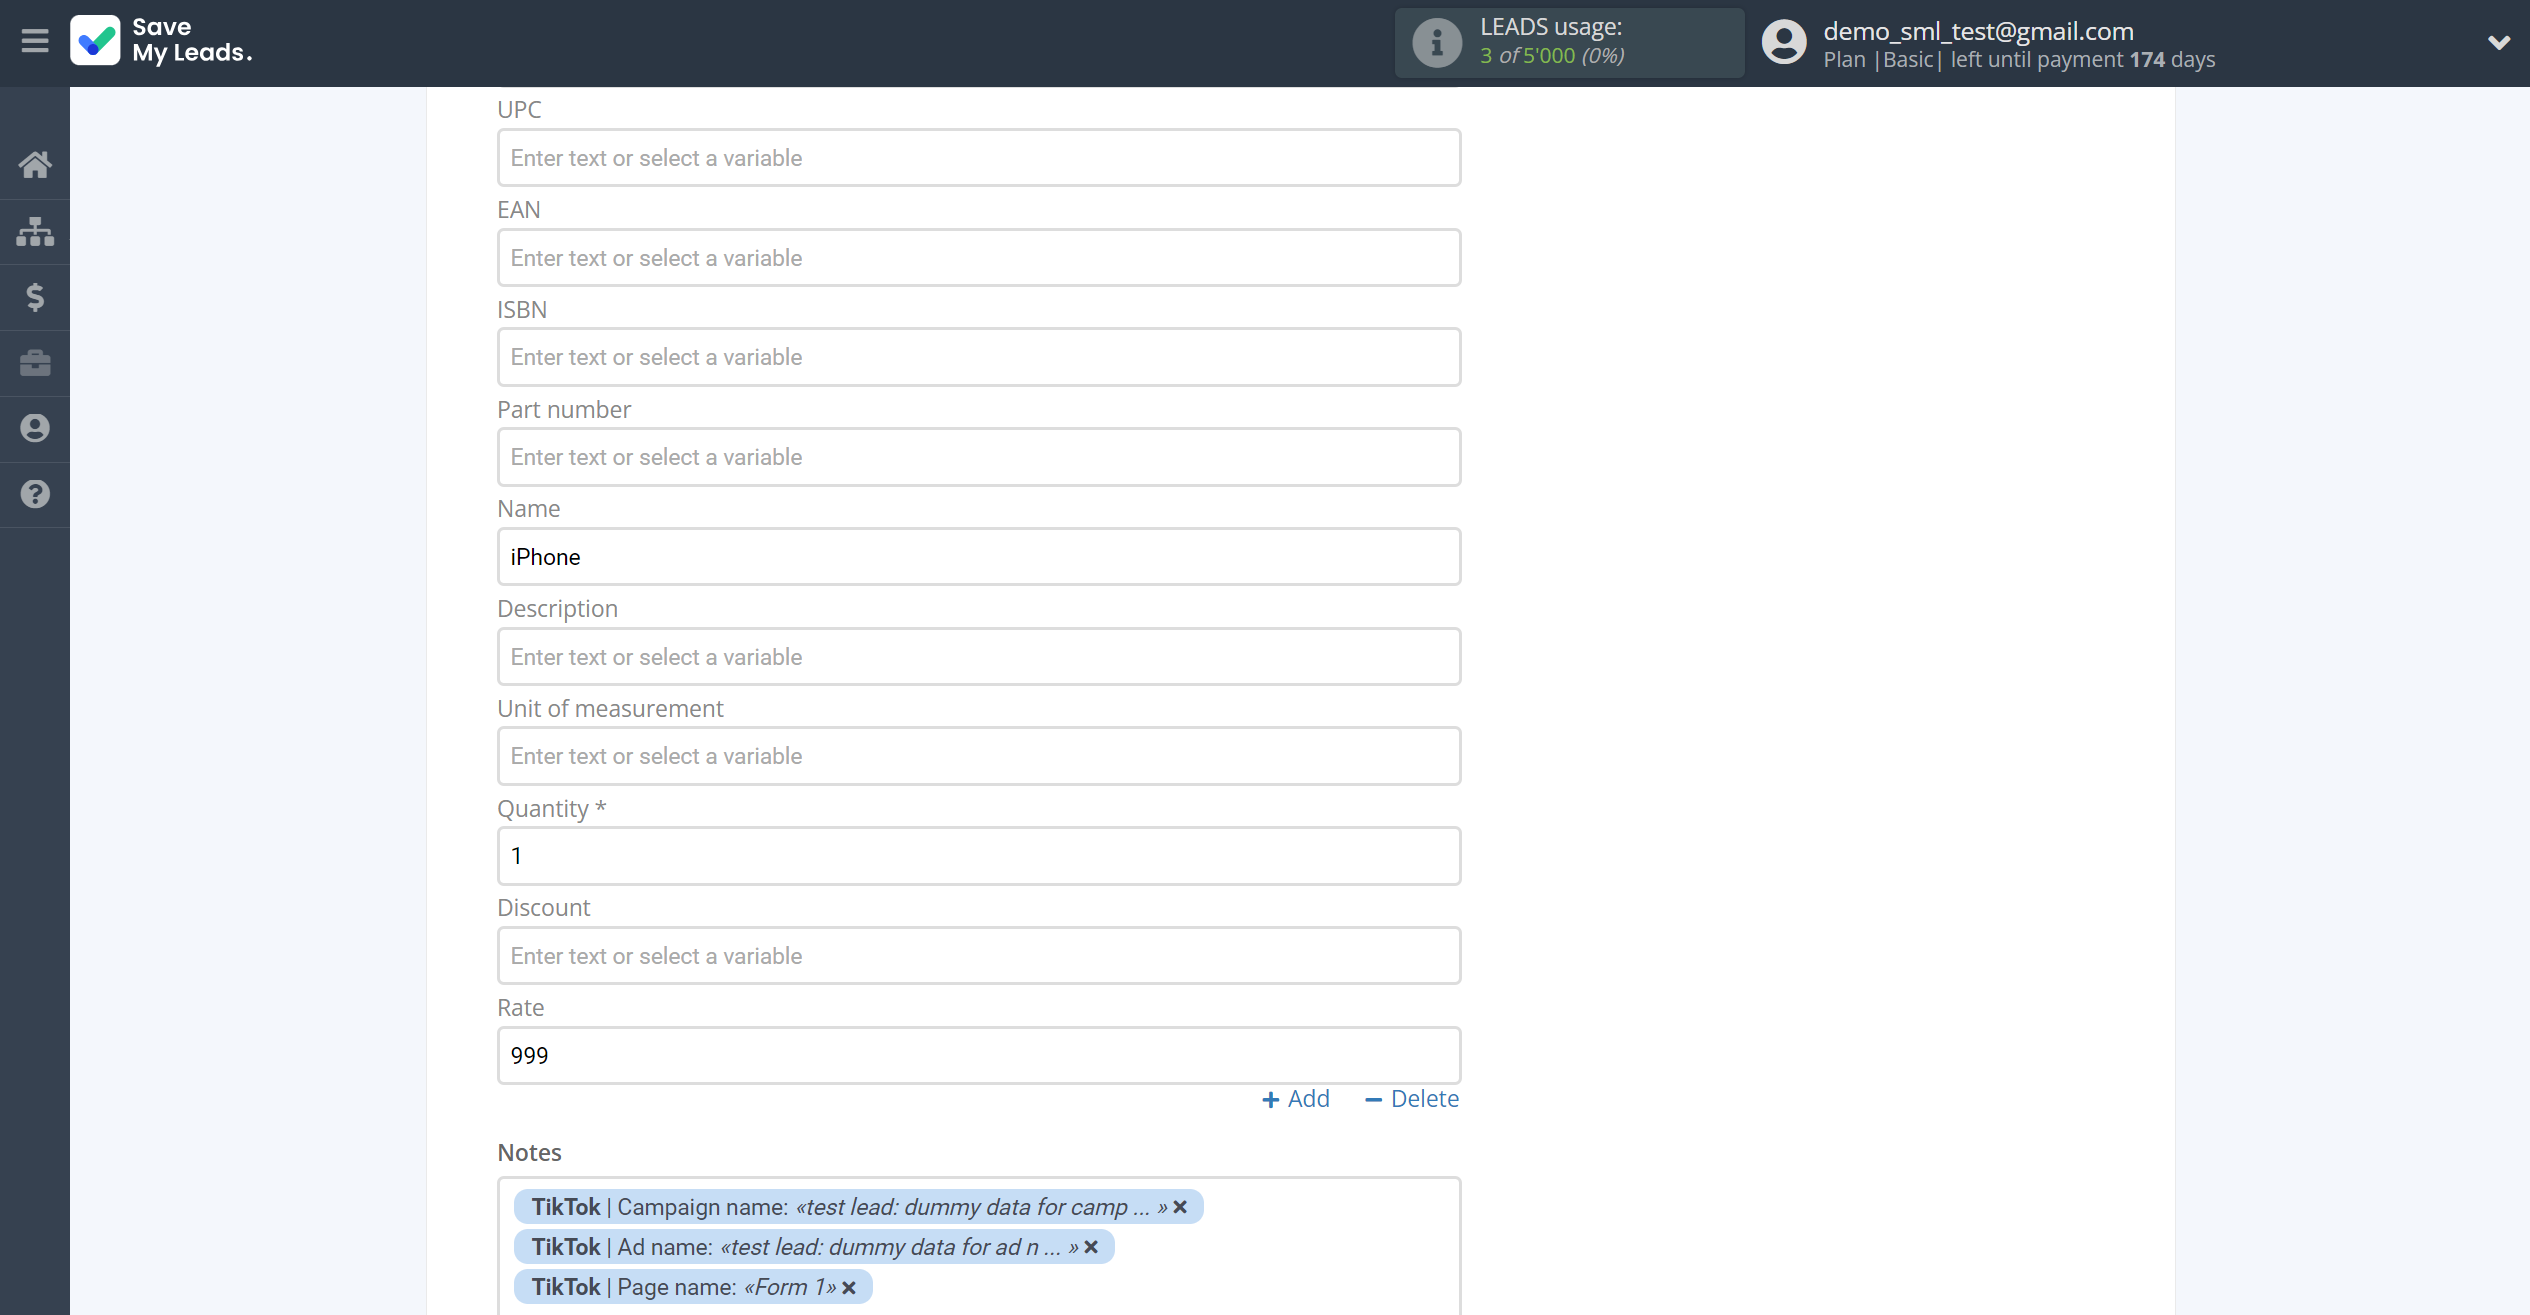The image size is (2530, 1315).
Task: Focus the Part number input field
Action: point(979,457)
